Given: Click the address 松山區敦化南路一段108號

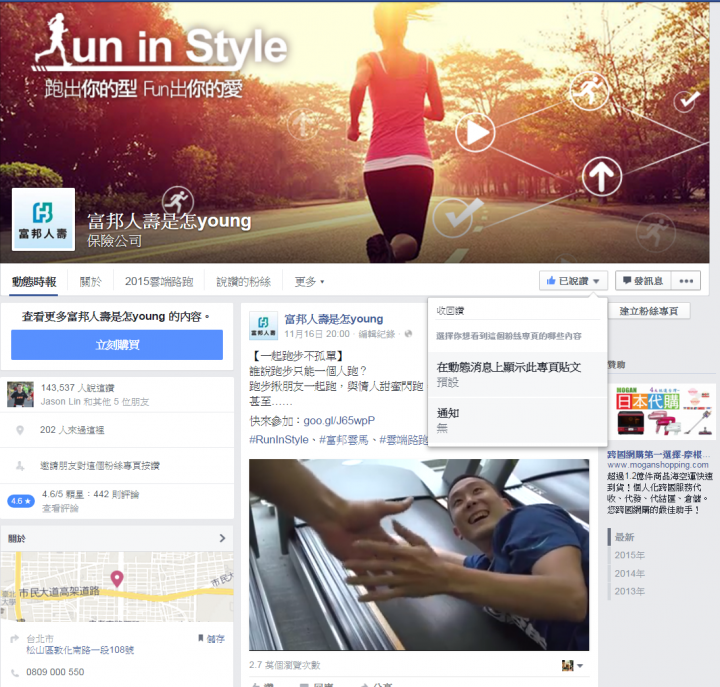Looking at the screenshot, I should pos(80,650).
